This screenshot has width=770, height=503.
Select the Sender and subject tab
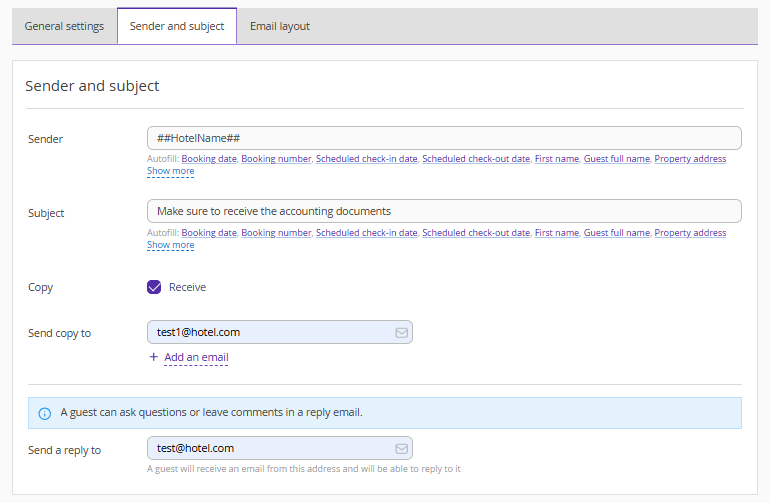pyautogui.click(x=177, y=26)
